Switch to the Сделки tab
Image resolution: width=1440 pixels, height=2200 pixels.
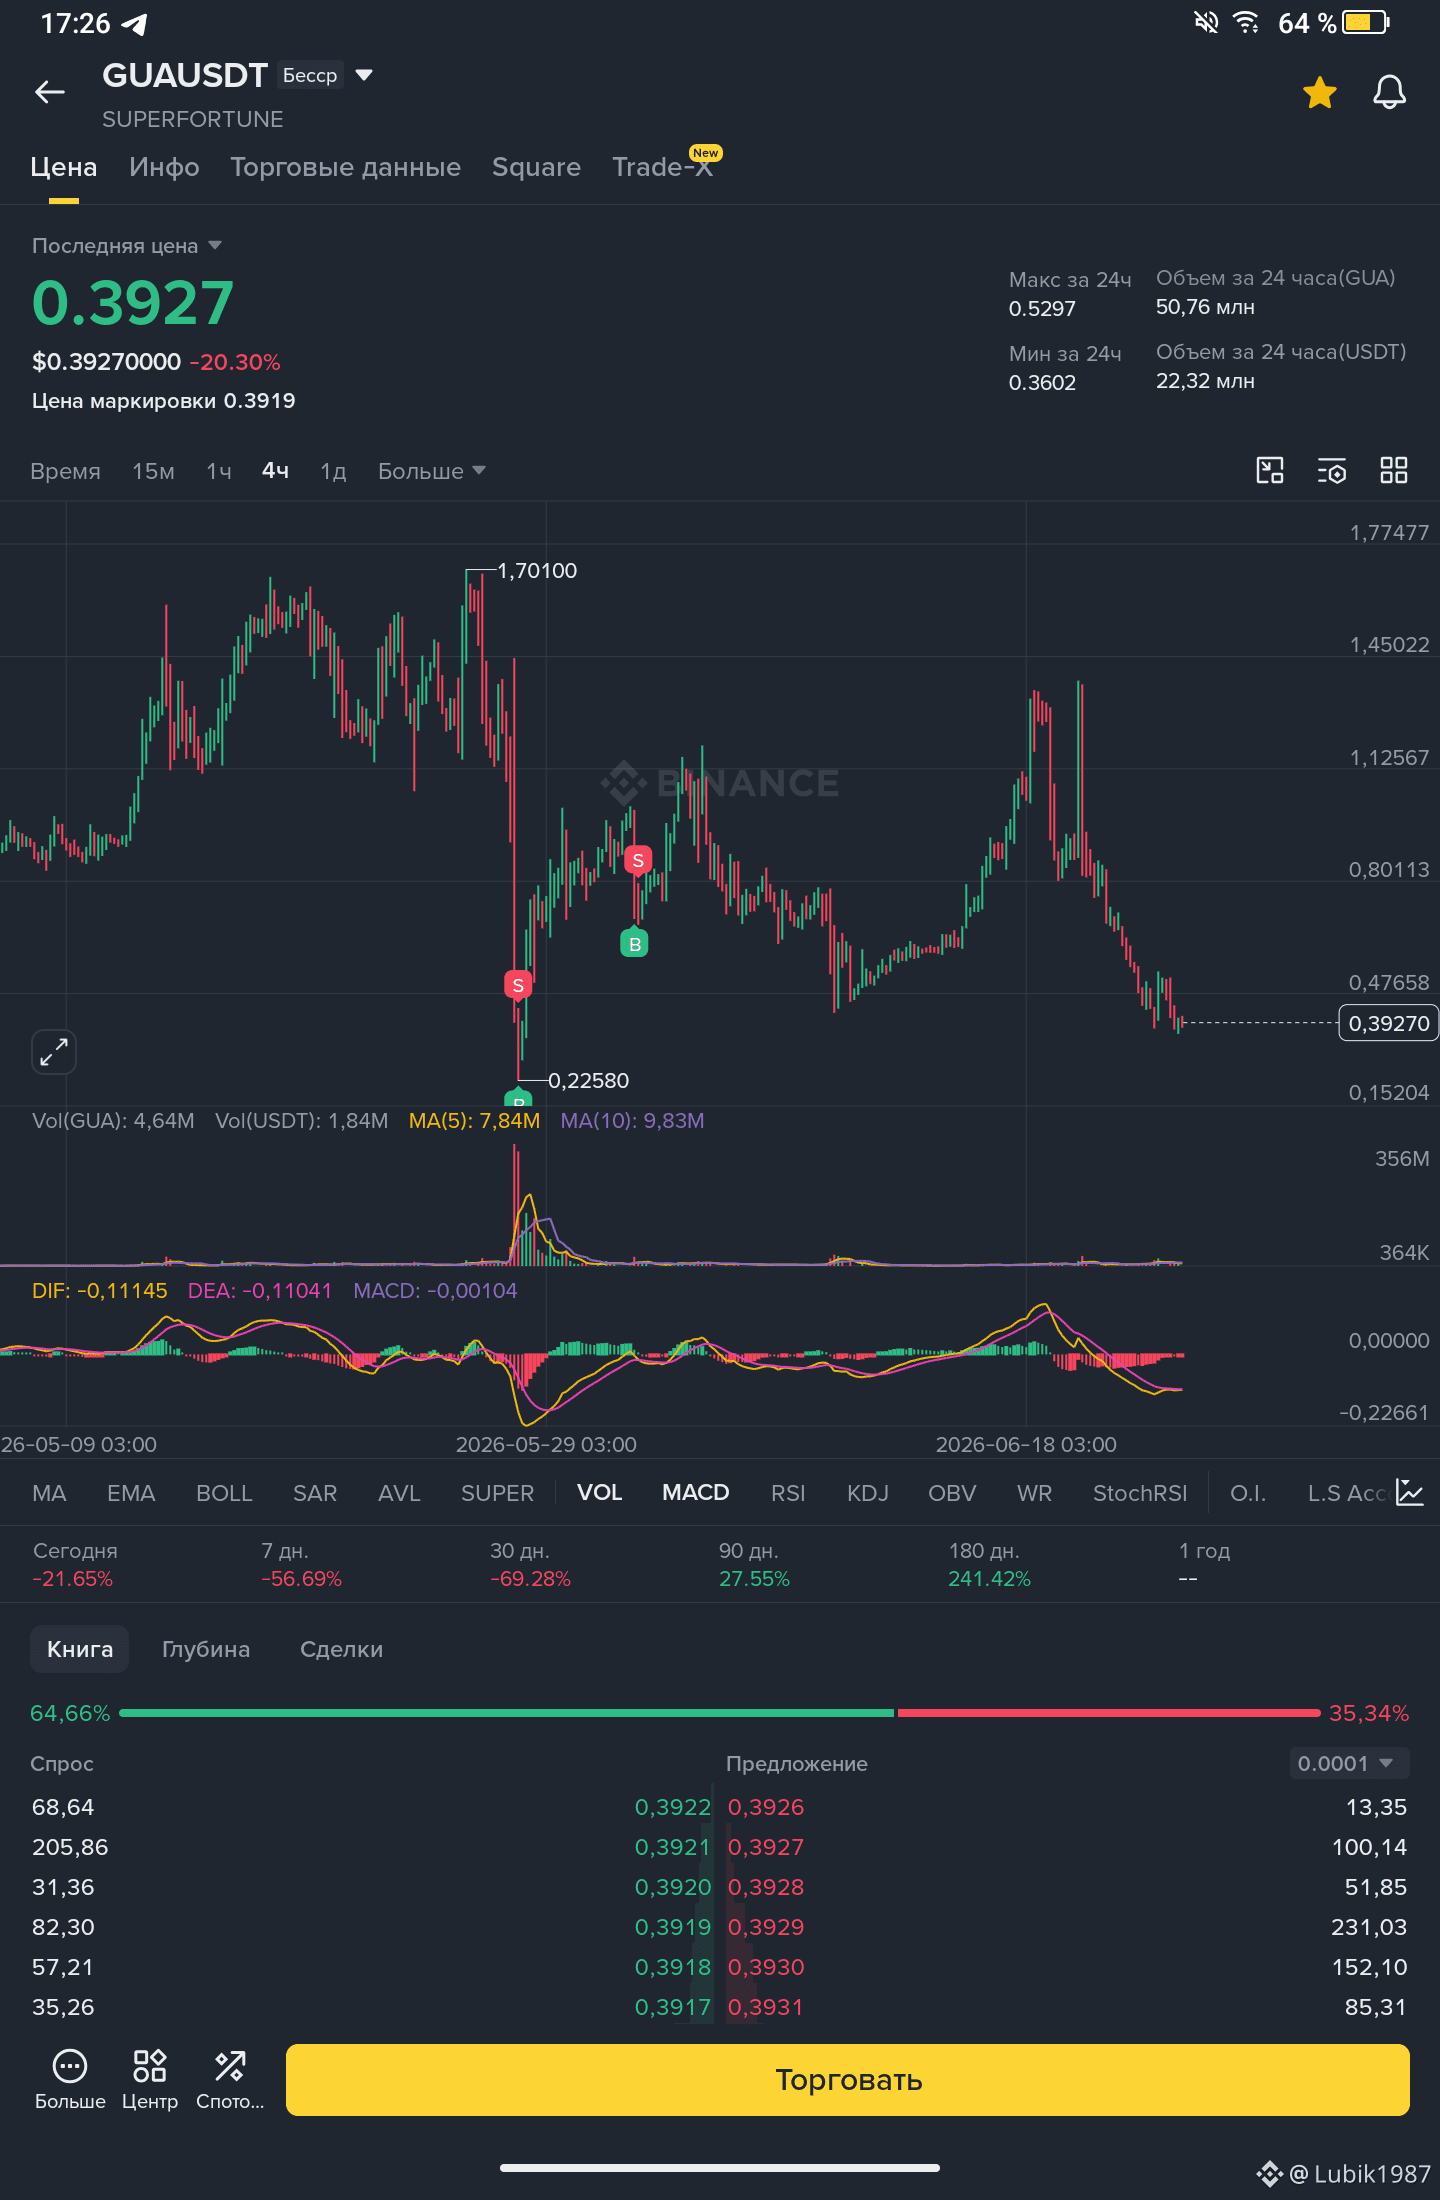pyautogui.click(x=341, y=1649)
